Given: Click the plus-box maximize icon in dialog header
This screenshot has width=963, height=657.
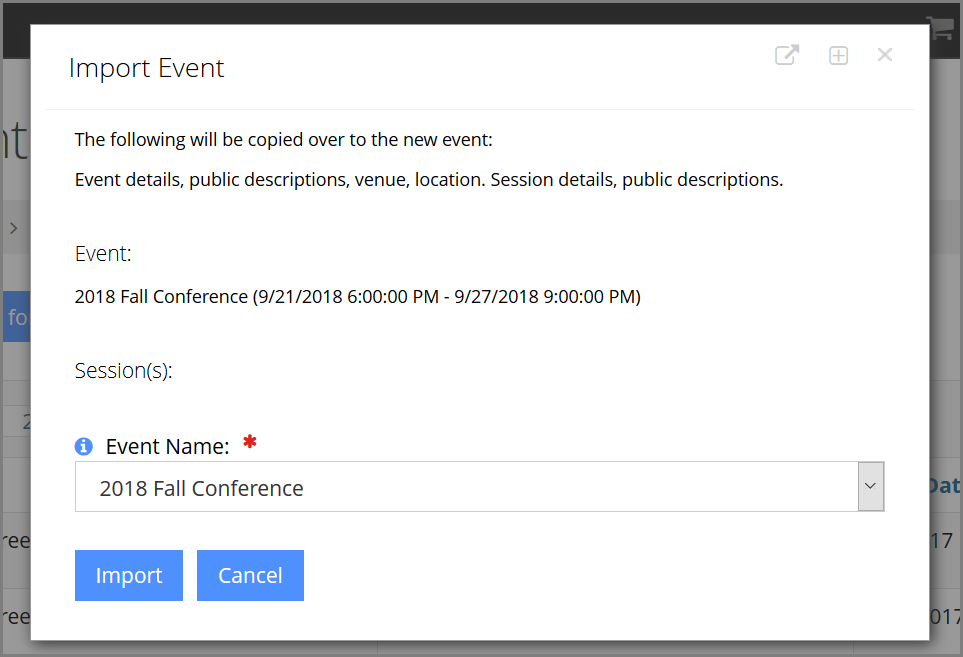Looking at the screenshot, I should [x=838, y=56].
